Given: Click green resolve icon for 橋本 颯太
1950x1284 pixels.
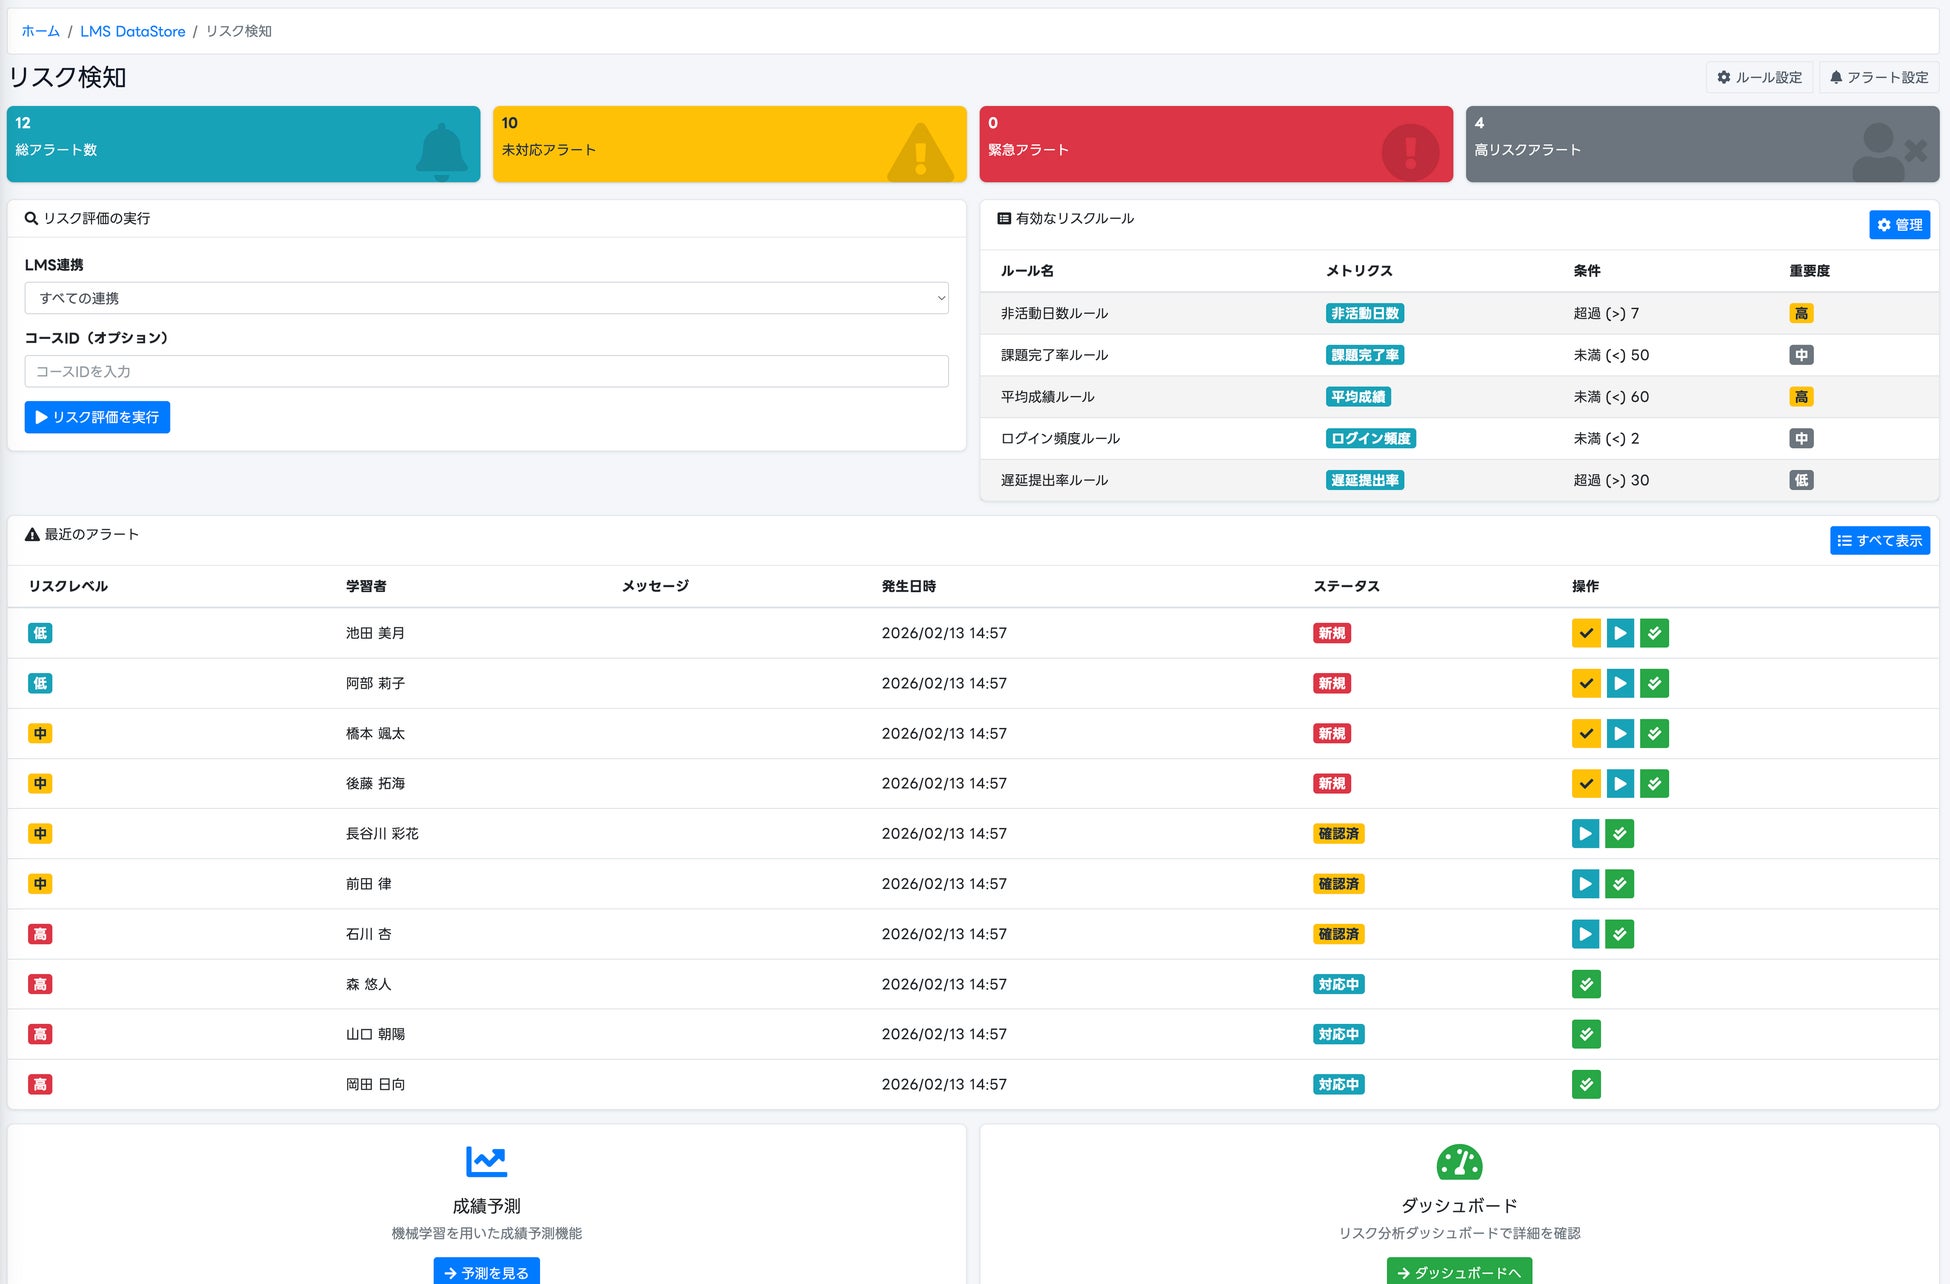Looking at the screenshot, I should (x=1654, y=733).
